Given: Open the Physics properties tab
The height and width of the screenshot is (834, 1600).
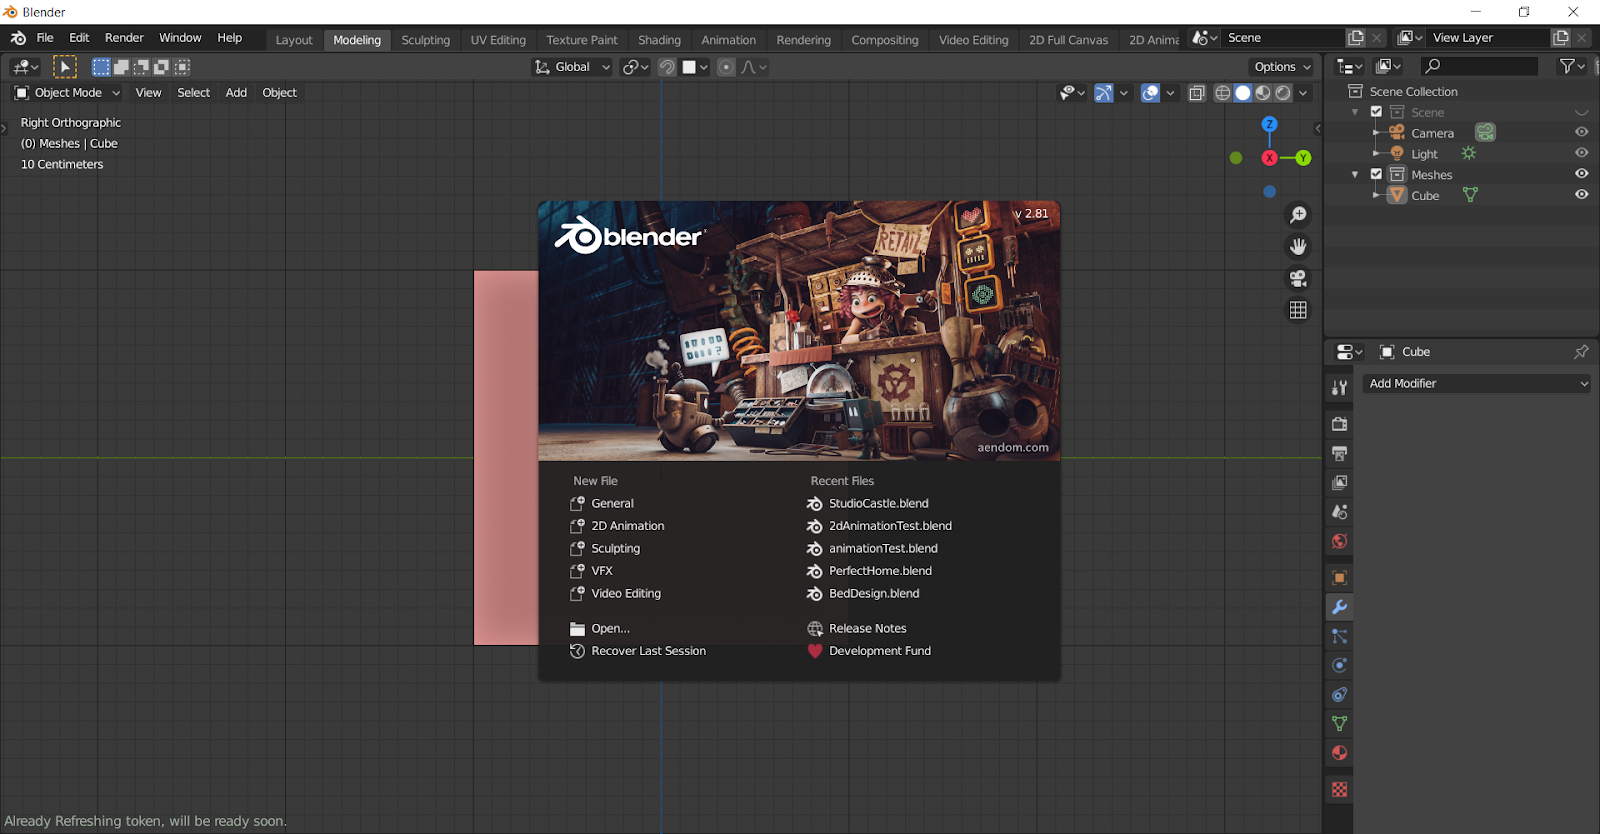Looking at the screenshot, I should [x=1339, y=665].
